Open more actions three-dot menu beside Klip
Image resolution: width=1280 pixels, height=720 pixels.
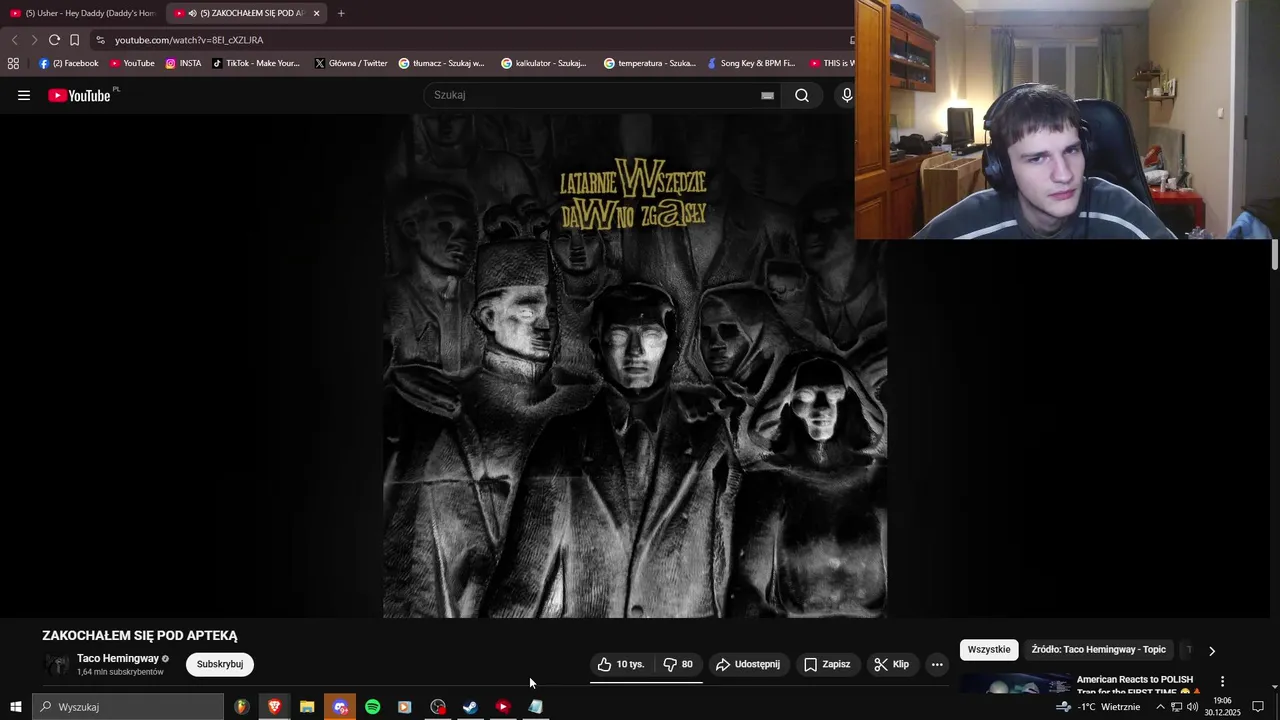tap(937, 664)
